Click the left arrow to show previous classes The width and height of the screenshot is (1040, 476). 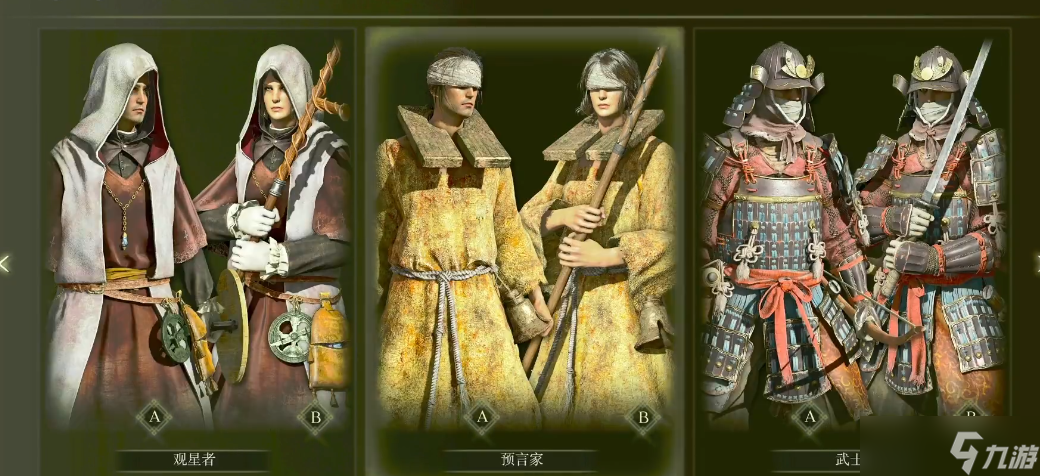point(5,264)
